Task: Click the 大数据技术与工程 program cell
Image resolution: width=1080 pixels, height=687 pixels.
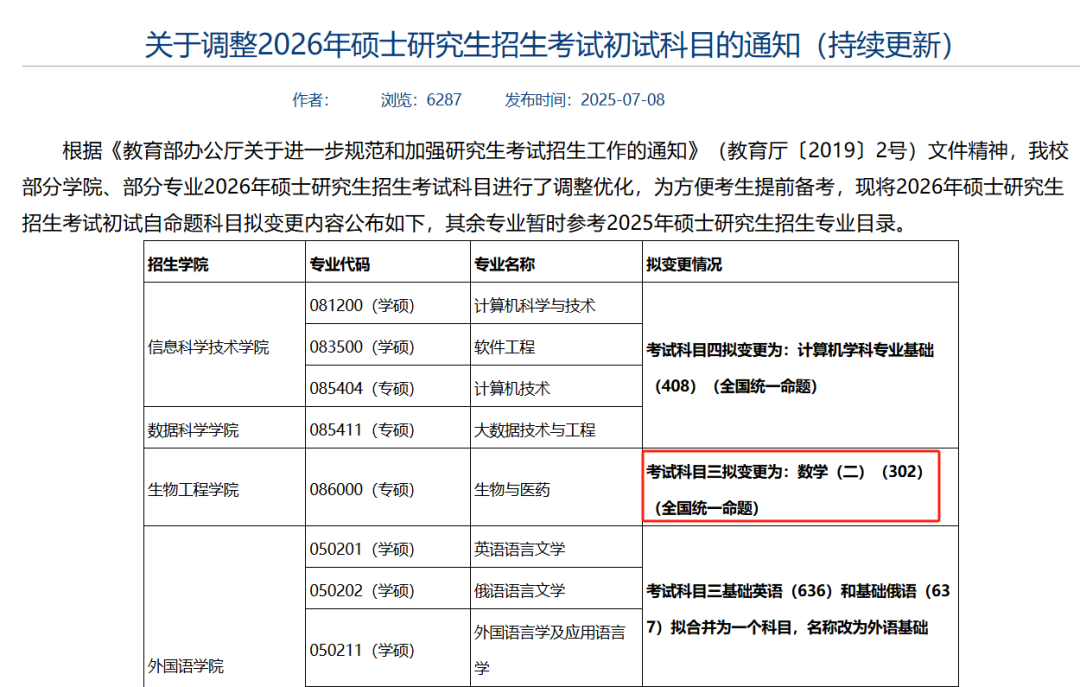Action: [537, 428]
